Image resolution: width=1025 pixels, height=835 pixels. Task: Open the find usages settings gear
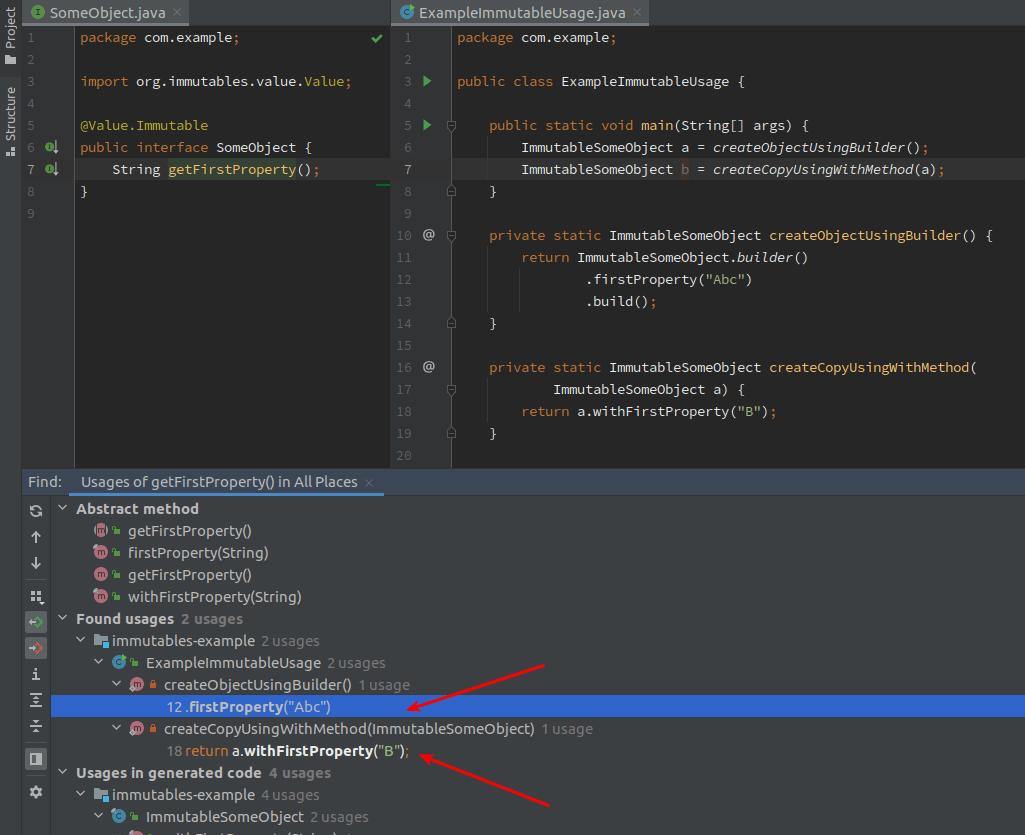(x=35, y=792)
